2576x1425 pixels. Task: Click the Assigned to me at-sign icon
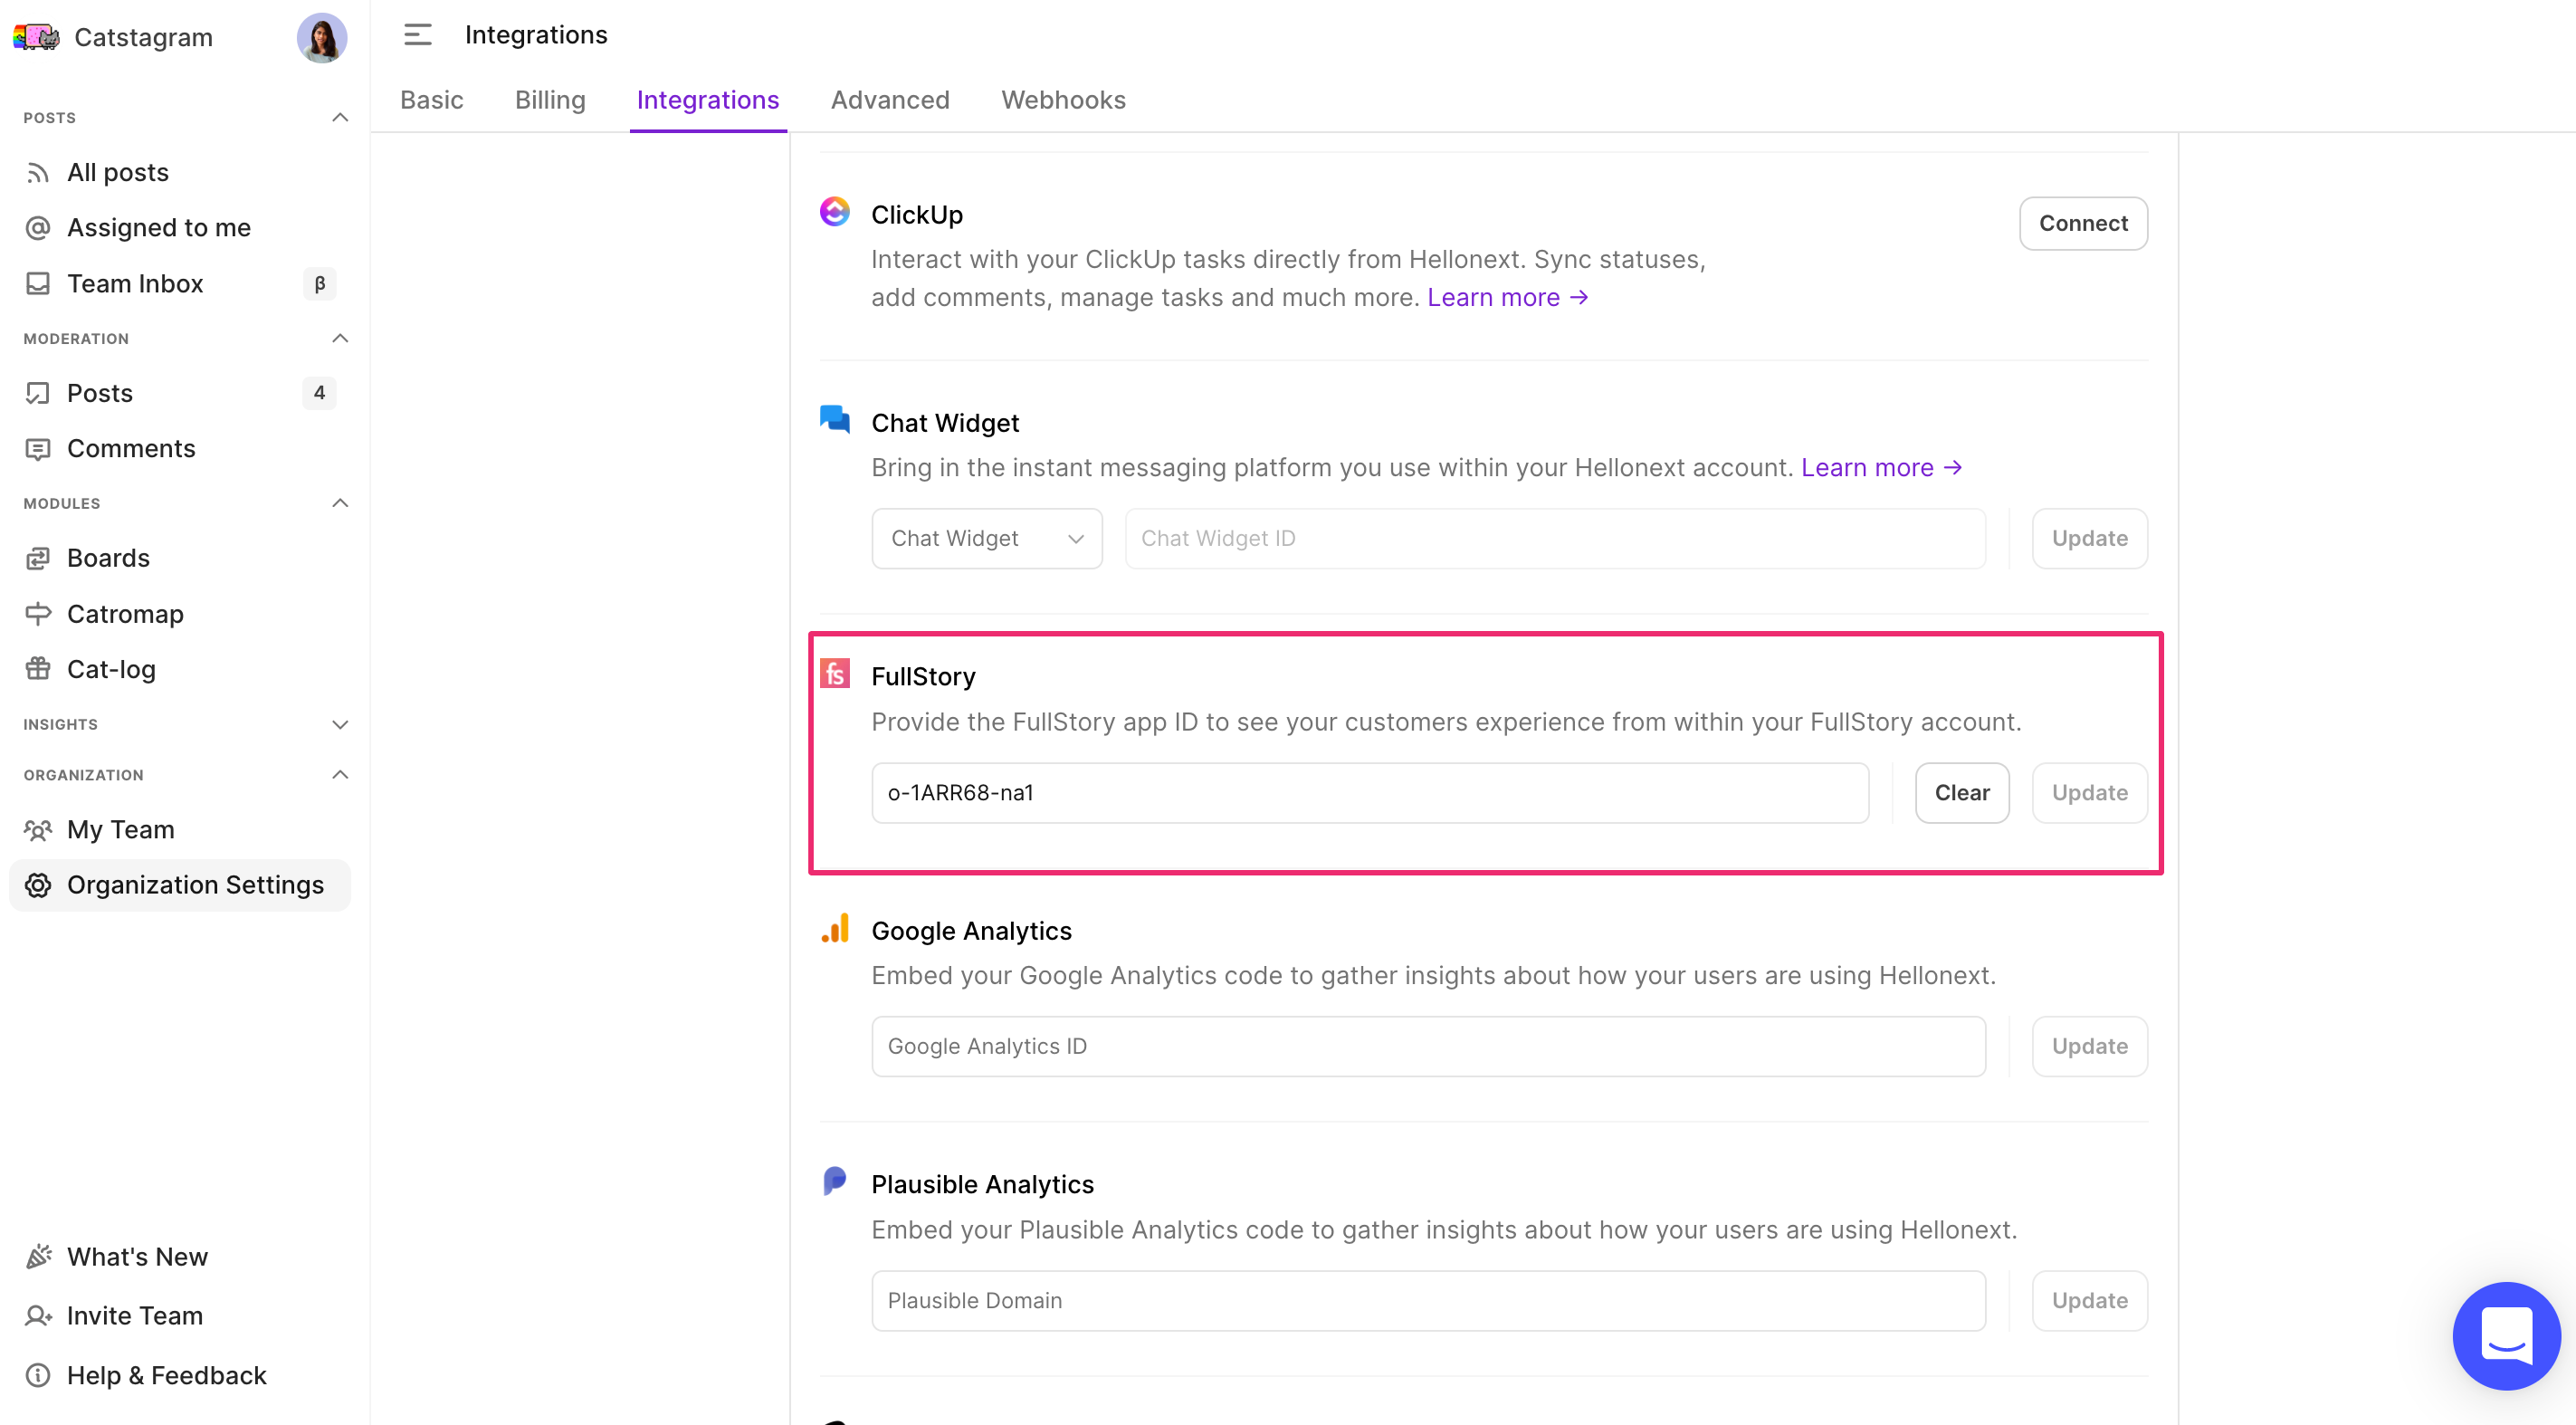click(38, 228)
